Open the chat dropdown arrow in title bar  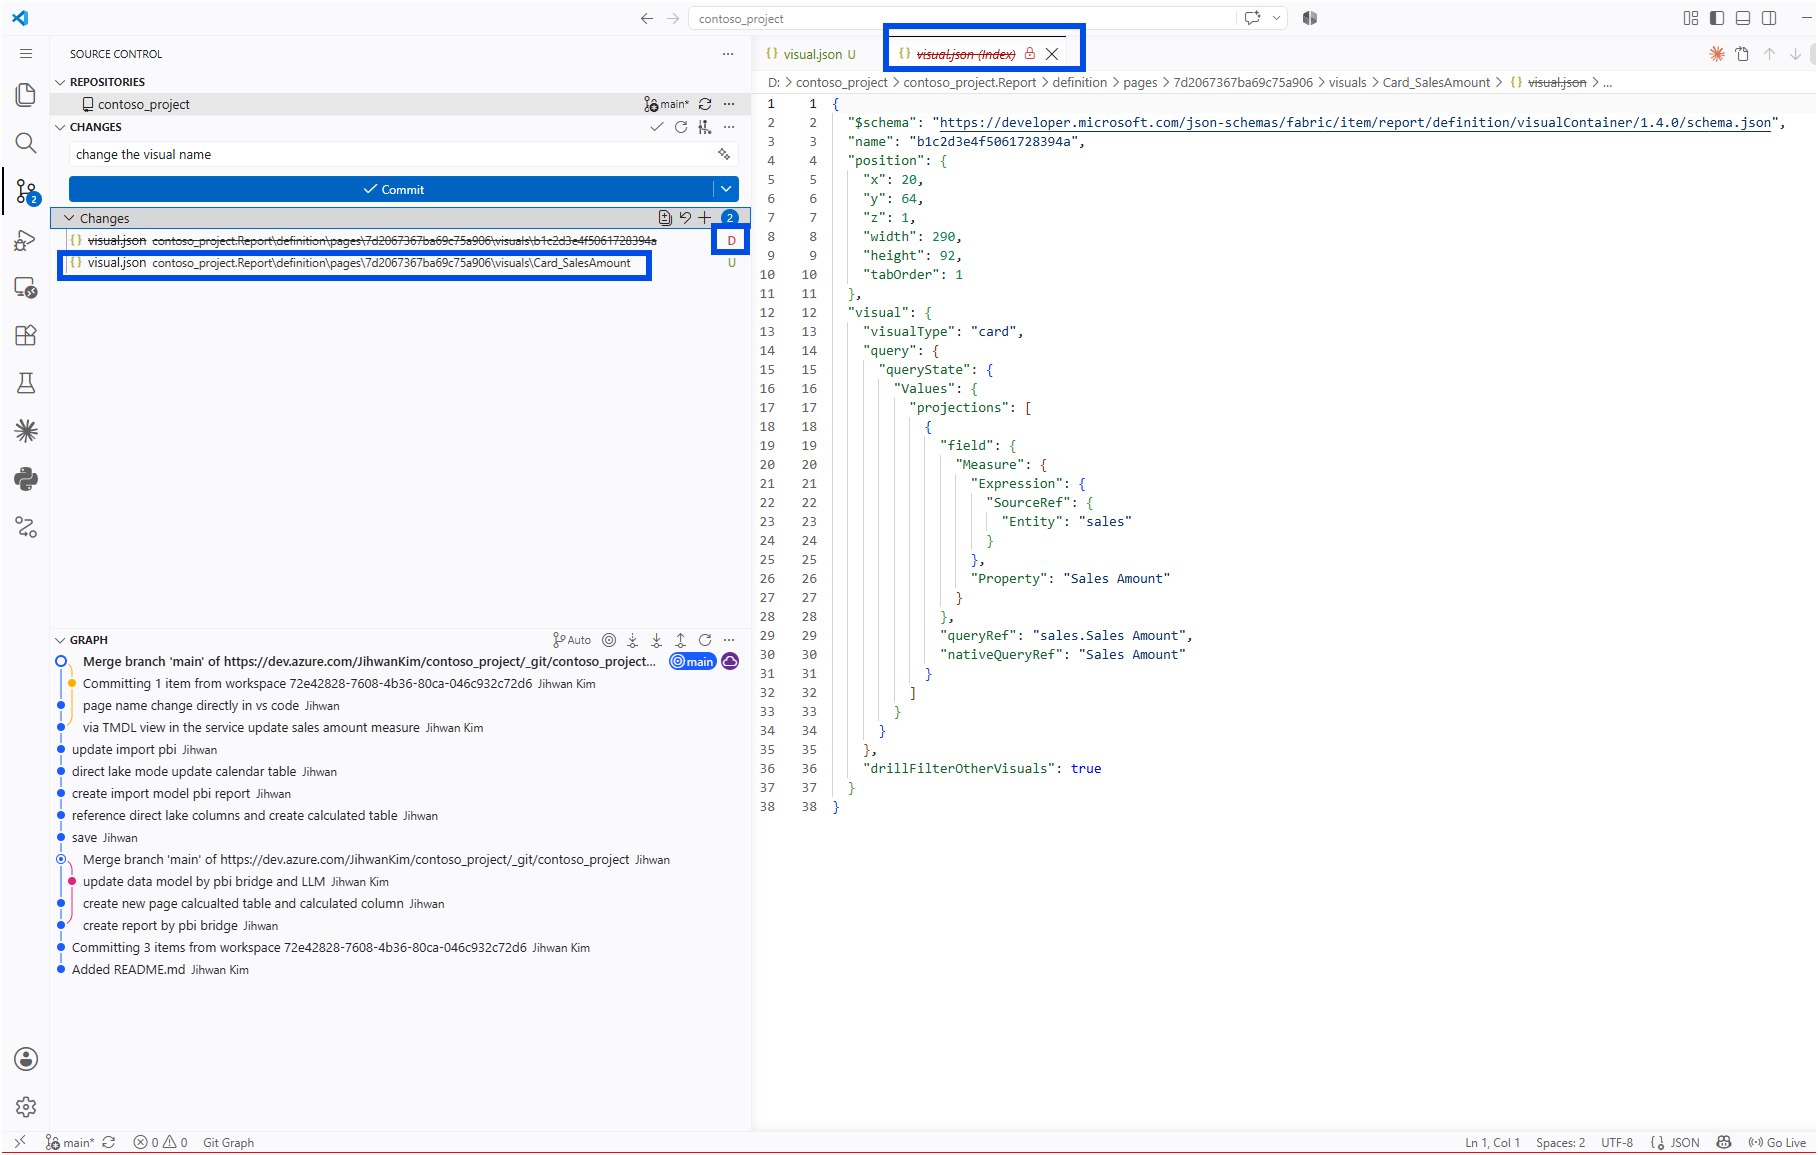coord(1277,18)
